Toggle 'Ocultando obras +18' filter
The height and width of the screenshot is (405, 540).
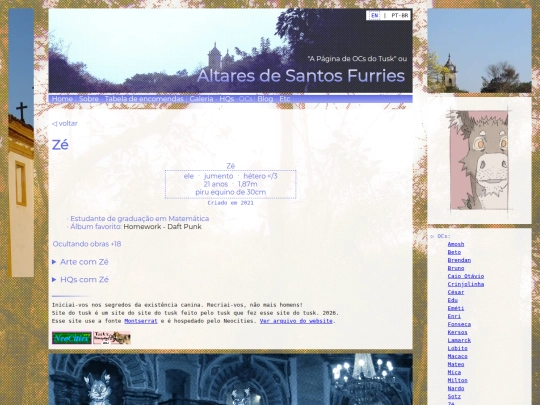pos(87,244)
